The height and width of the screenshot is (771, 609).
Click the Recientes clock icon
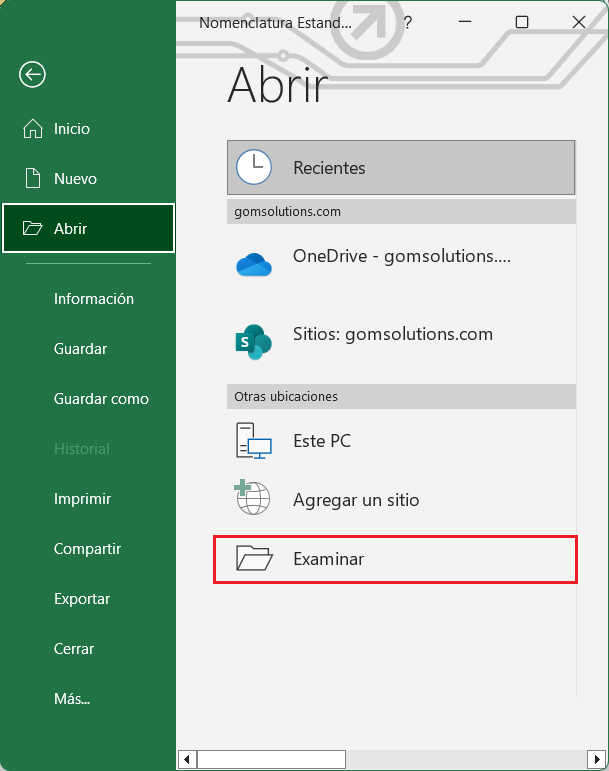[254, 167]
